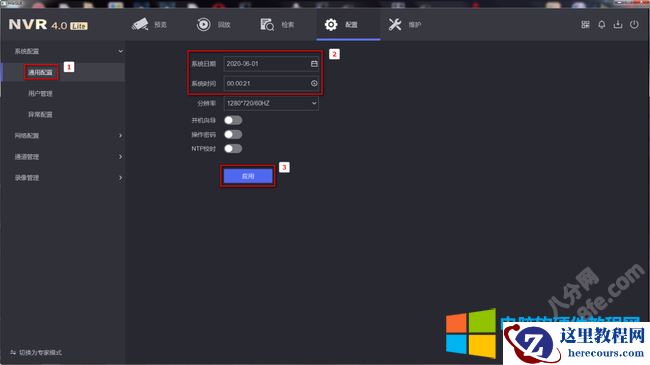Viewport: 650px width, 365px height.
Task: Click 切换为专家模式 switch to expert mode
Action: pyautogui.click(x=36, y=353)
